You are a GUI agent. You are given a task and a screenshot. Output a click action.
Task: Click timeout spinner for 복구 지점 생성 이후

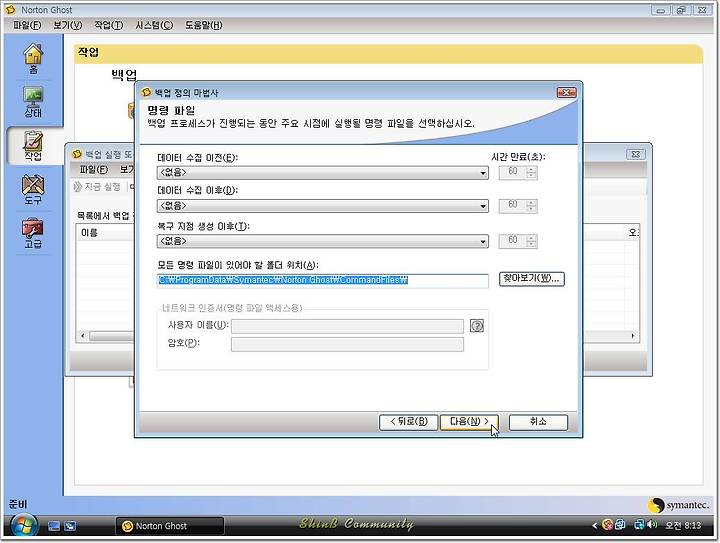(518, 241)
